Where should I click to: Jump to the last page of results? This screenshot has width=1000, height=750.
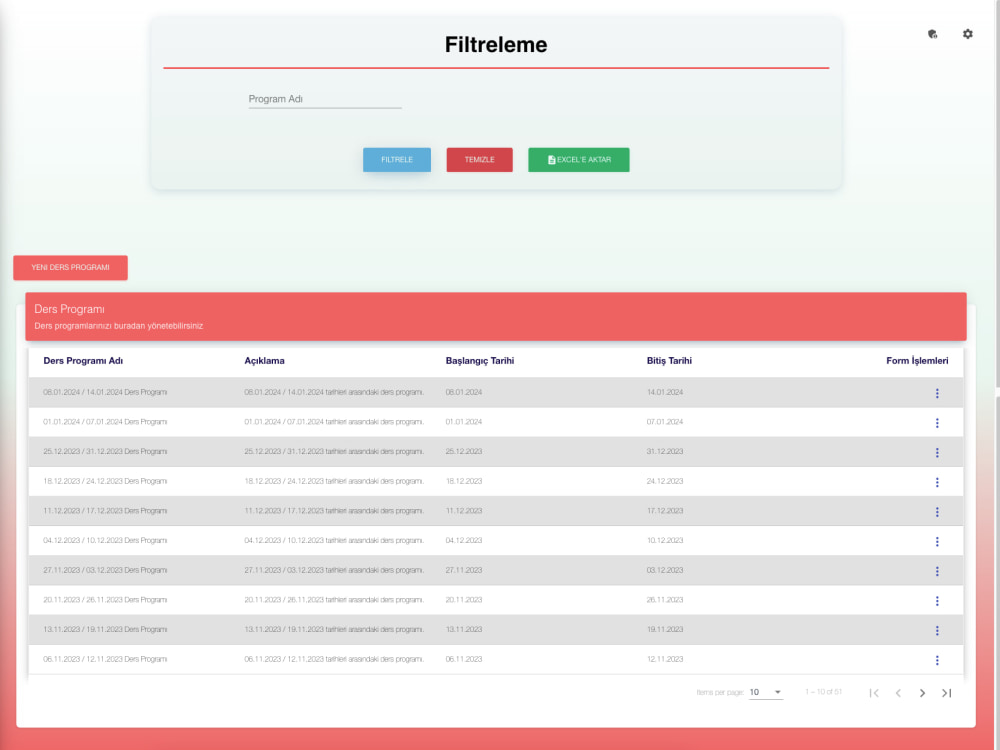[x=946, y=693]
